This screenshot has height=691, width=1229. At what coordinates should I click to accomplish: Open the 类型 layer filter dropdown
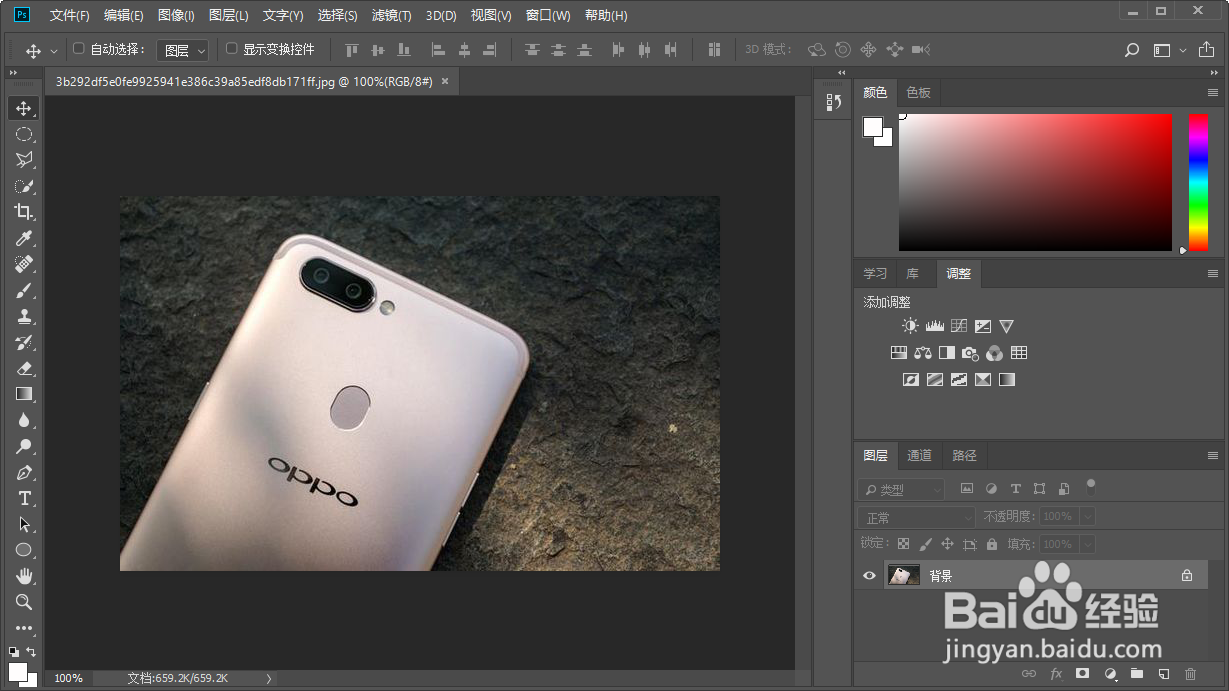click(901, 489)
